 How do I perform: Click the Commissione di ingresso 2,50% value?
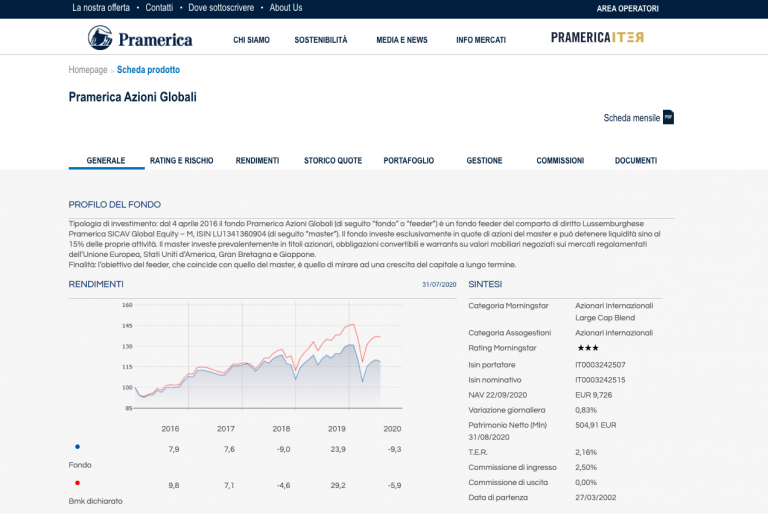(x=586, y=467)
